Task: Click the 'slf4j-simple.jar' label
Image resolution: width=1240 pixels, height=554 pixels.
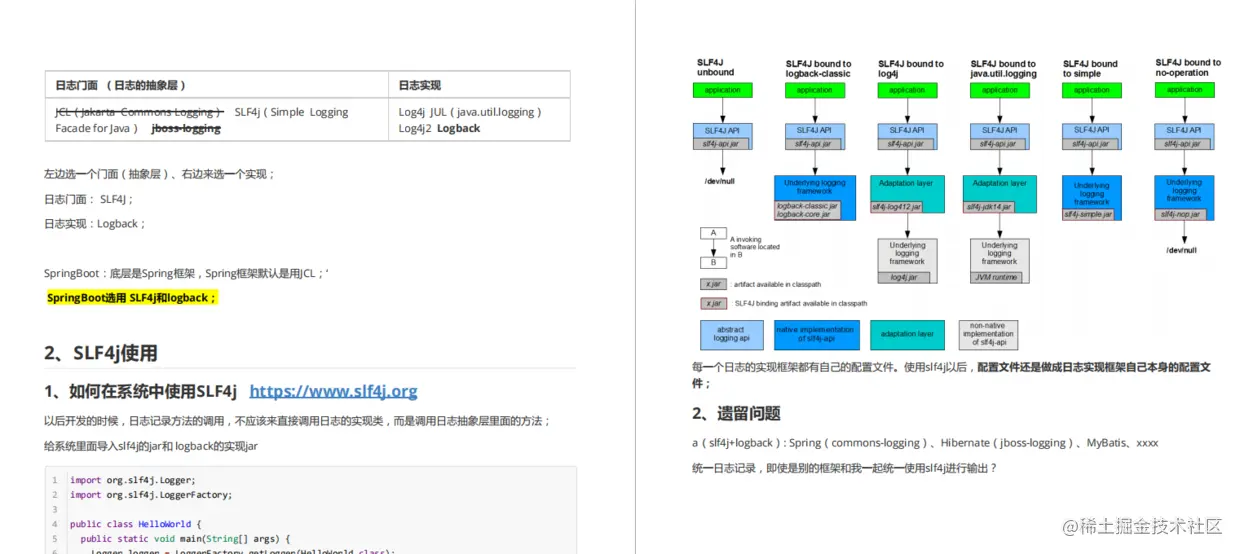Action: tap(1088, 214)
